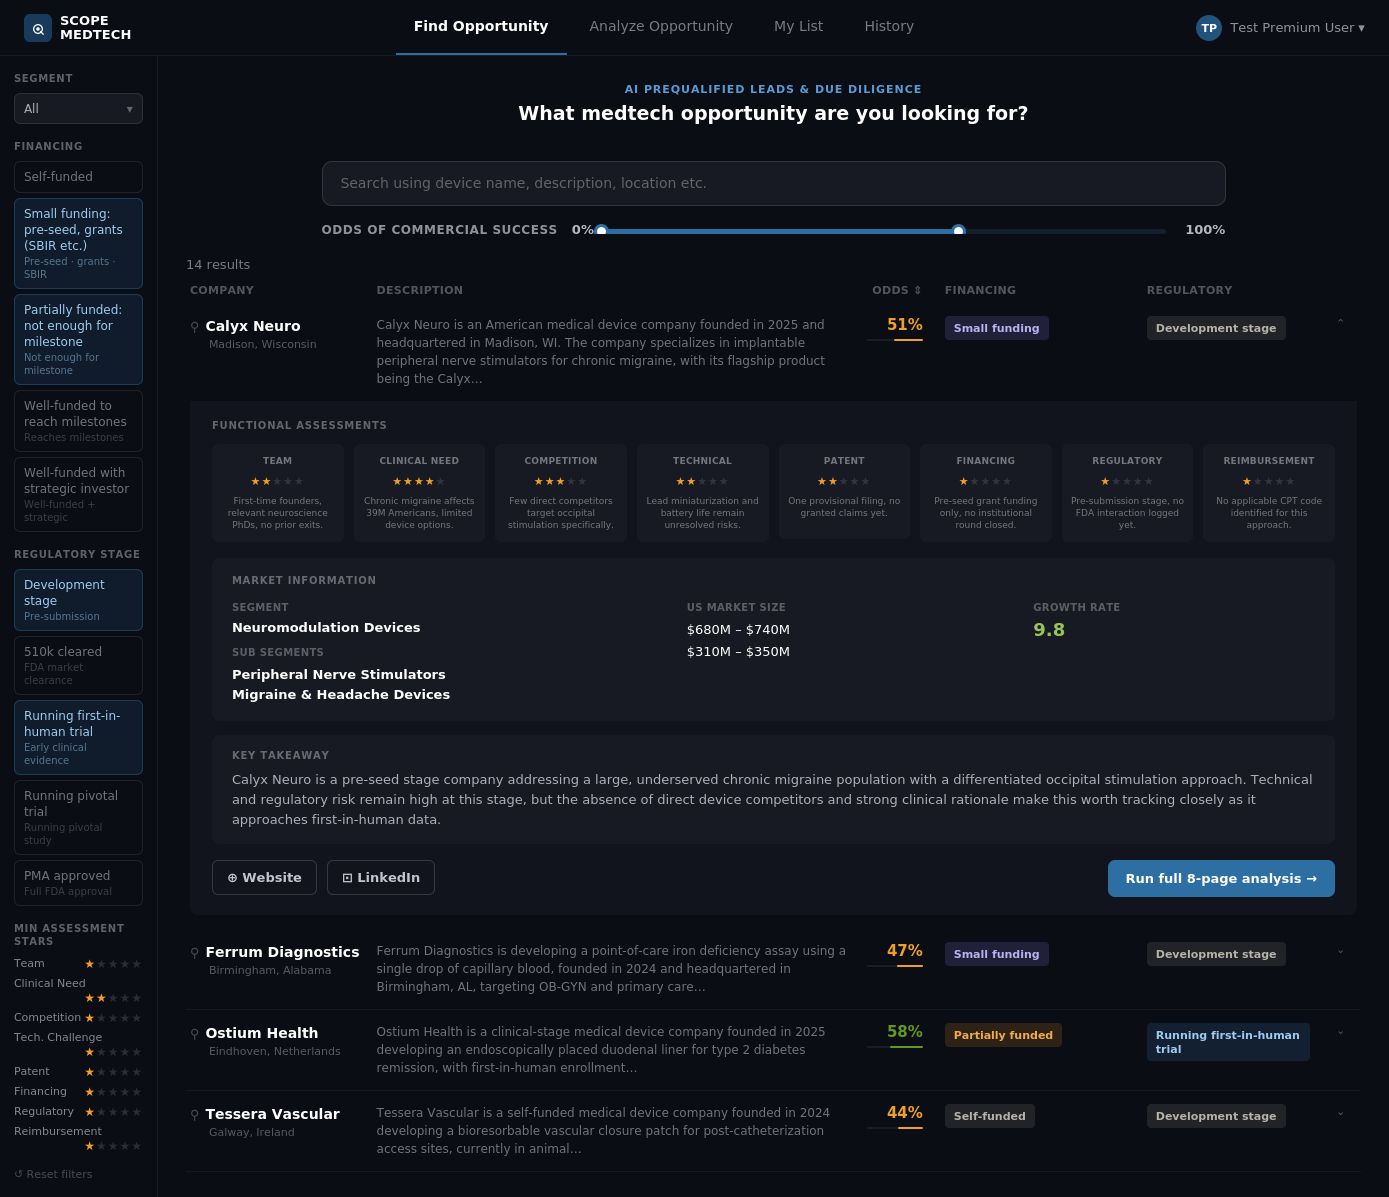1389x1197 pixels.
Task: Click the Running first-in-human trial badge for Ostium
Action: click(x=1228, y=1042)
